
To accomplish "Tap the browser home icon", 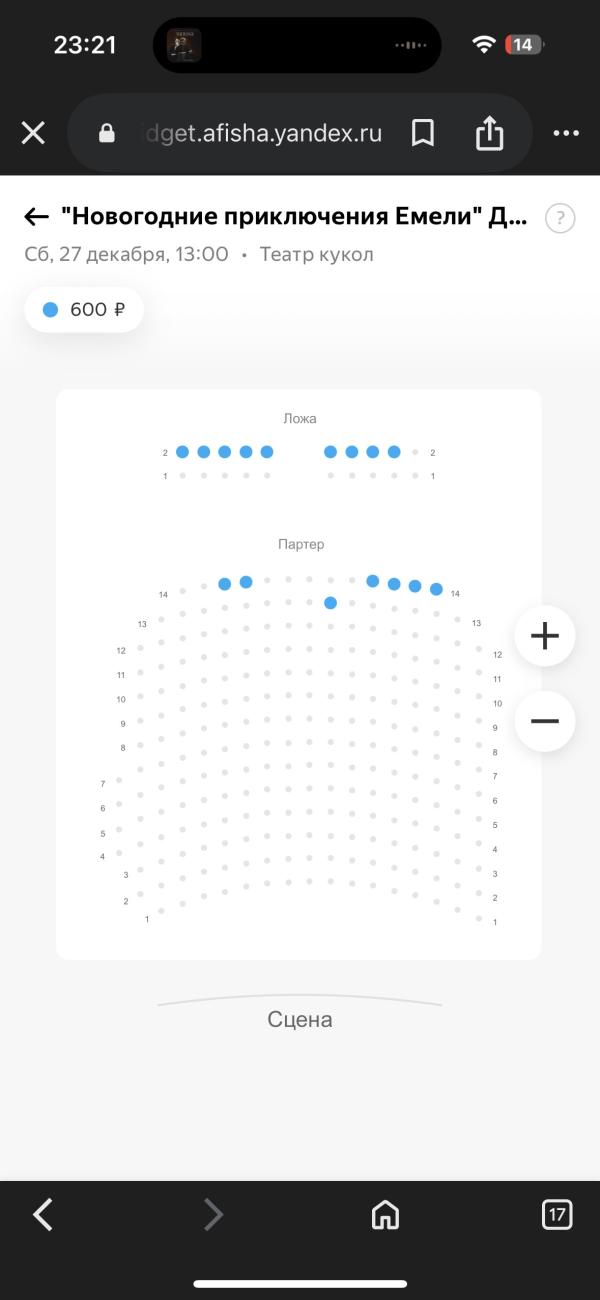I will [385, 1215].
